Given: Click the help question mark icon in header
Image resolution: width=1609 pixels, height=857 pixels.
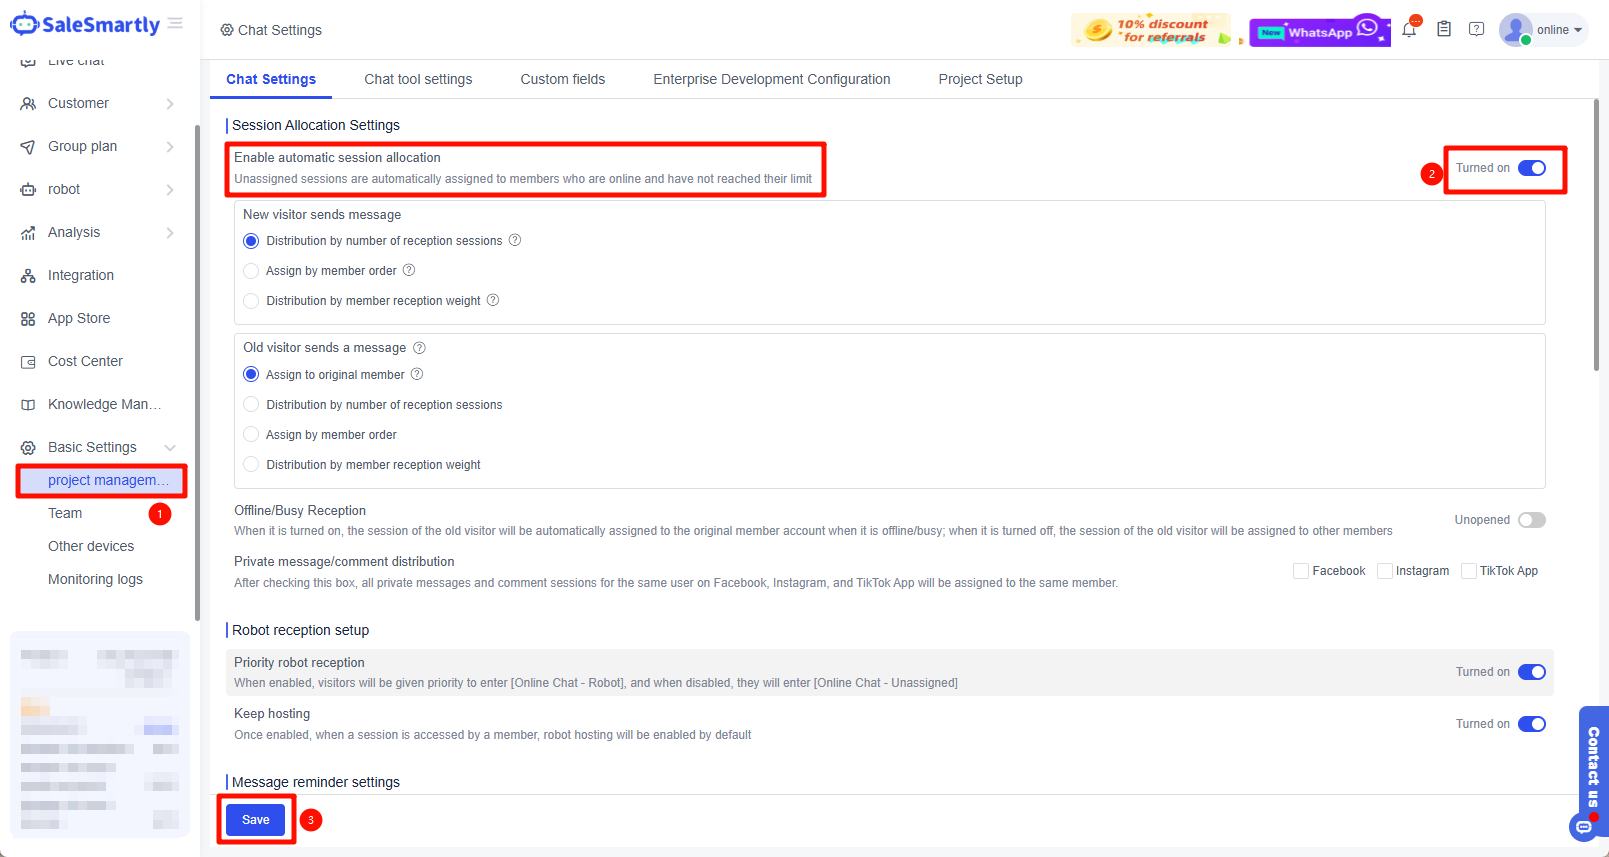Looking at the screenshot, I should [1476, 30].
